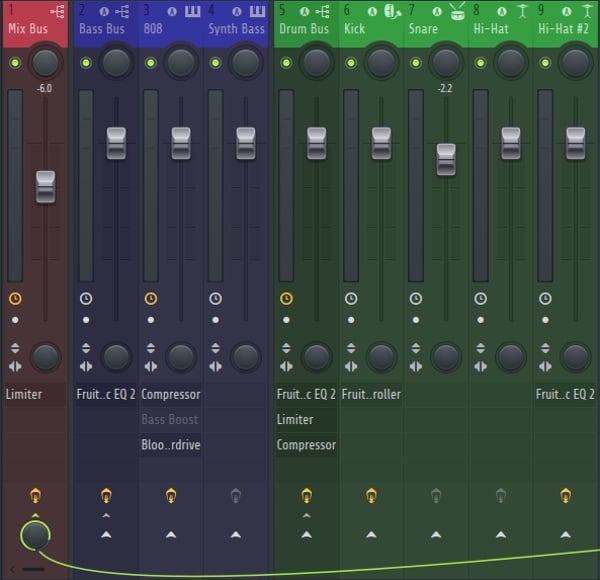This screenshot has height=580, width=600.
Task: Toggle effects enable on Synth Bass
Action: (x=236, y=496)
